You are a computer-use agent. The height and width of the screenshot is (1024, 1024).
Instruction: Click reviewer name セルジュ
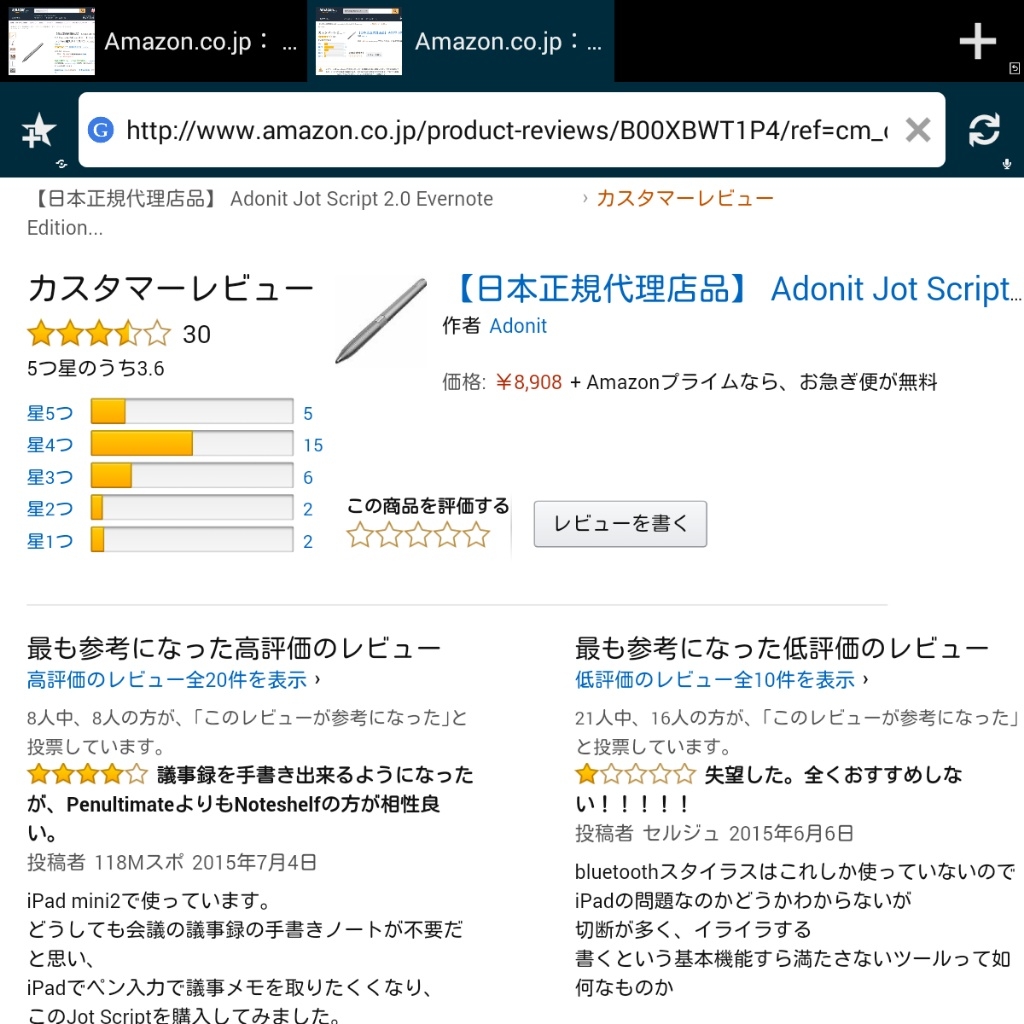(680, 833)
